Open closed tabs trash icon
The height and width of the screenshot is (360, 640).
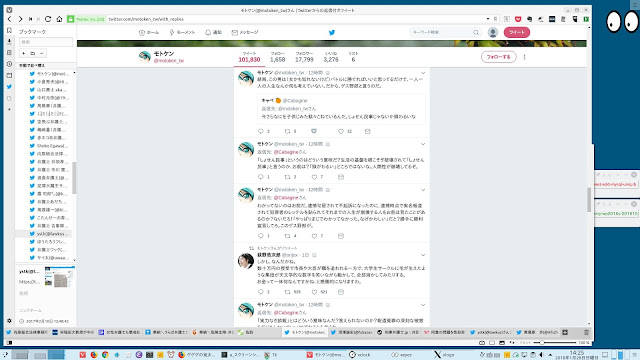point(587,333)
